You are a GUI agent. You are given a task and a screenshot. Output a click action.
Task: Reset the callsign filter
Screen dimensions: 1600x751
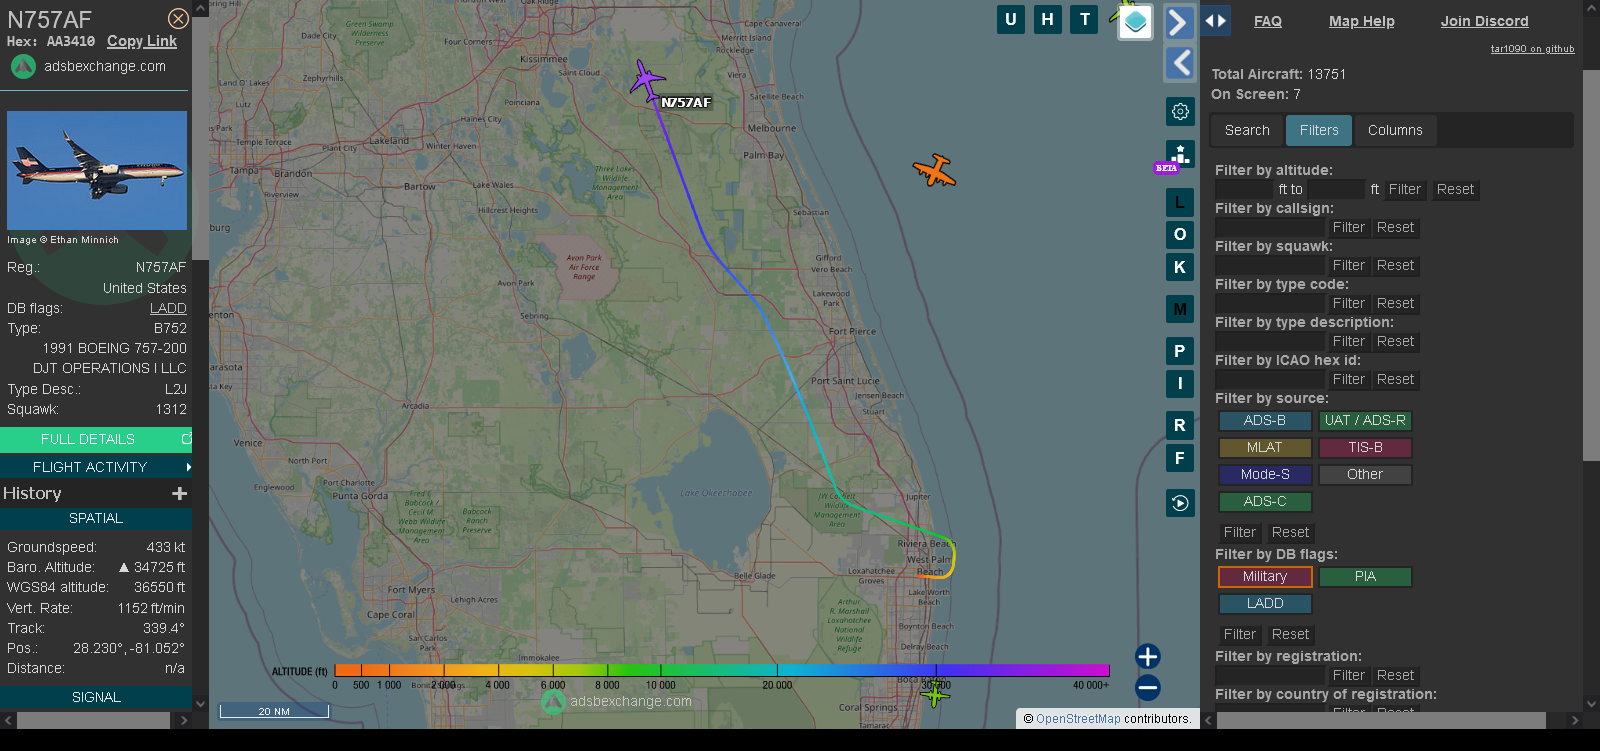(x=1396, y=227)
